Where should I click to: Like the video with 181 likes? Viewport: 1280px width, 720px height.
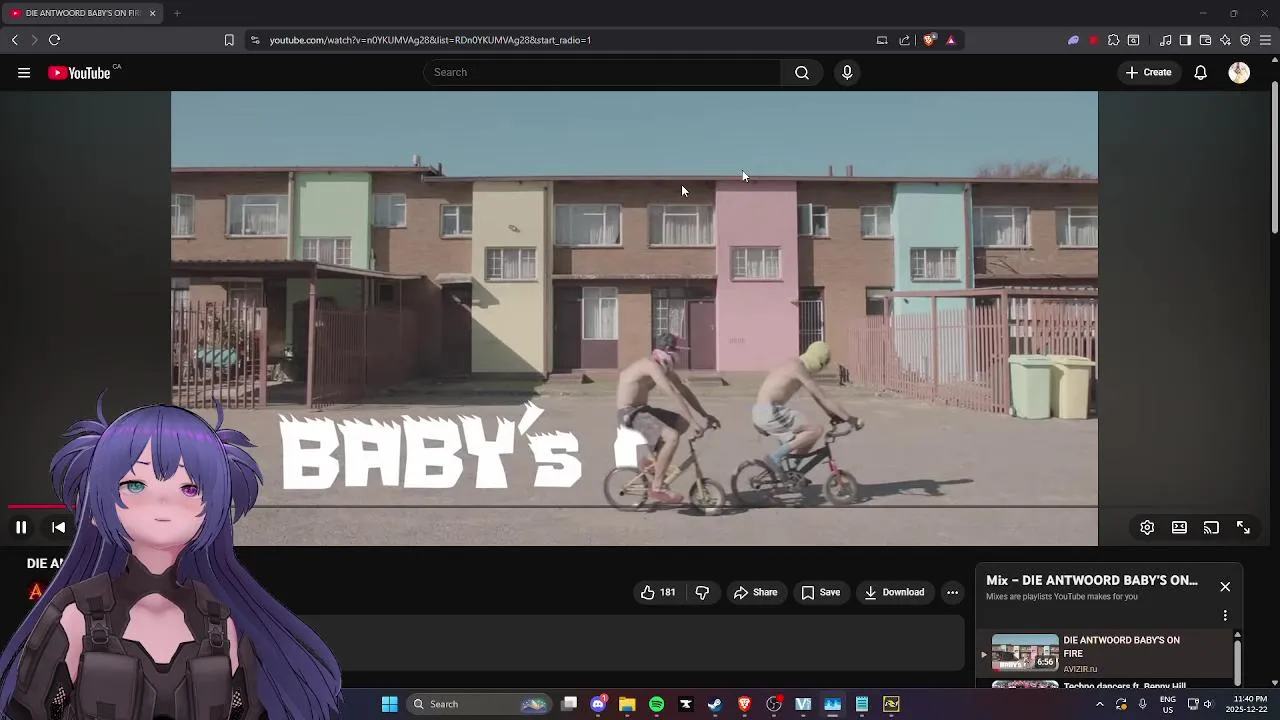[x=658, y=592]
